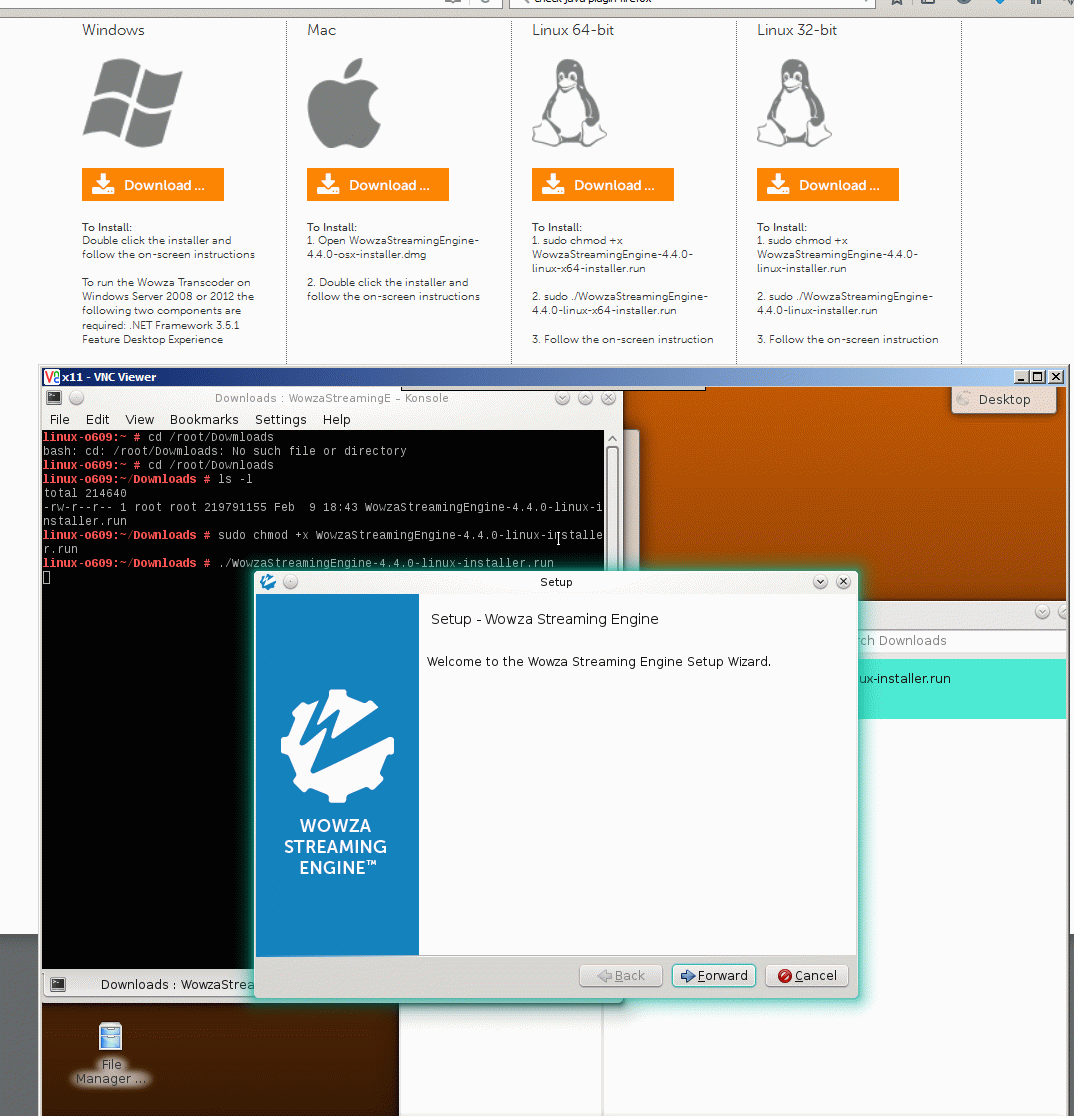The height and width of the screenshot is (1116, 1074).
Task: Click the Wowza Streaming Engine logo in Setup
Action: [337, 746]
